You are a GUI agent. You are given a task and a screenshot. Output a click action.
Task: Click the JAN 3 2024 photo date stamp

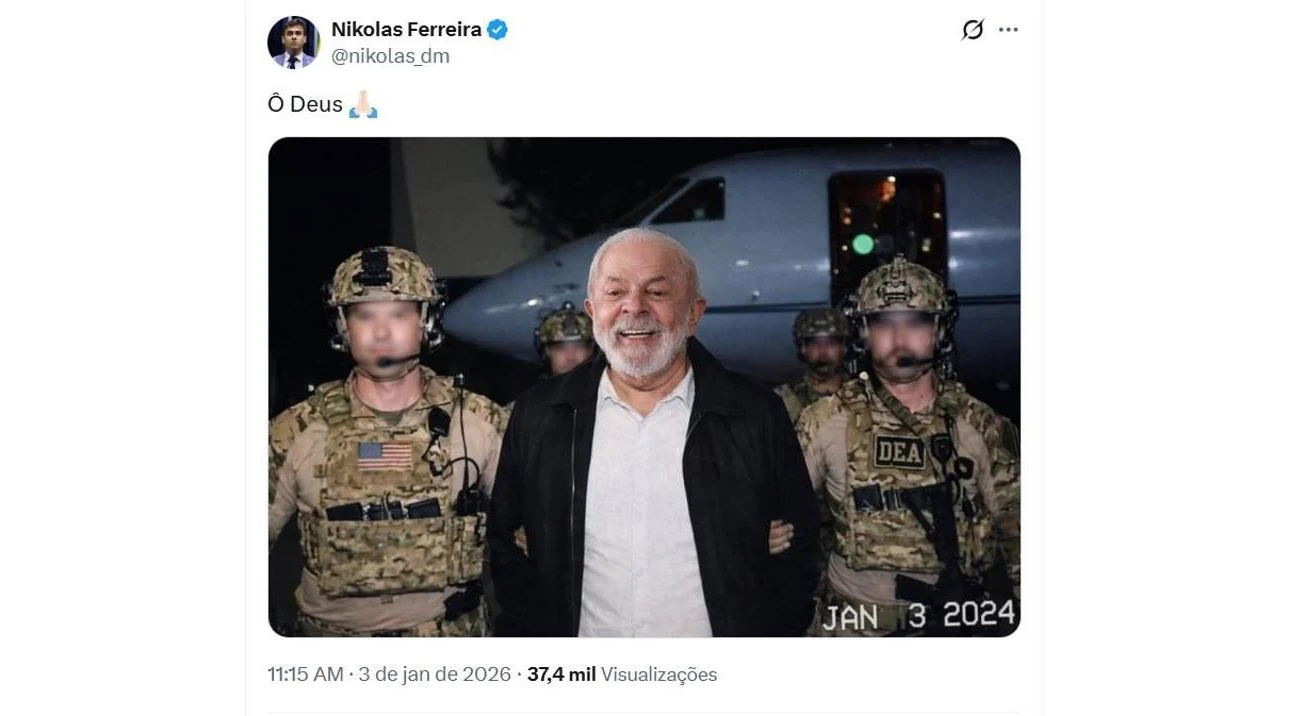918,615
